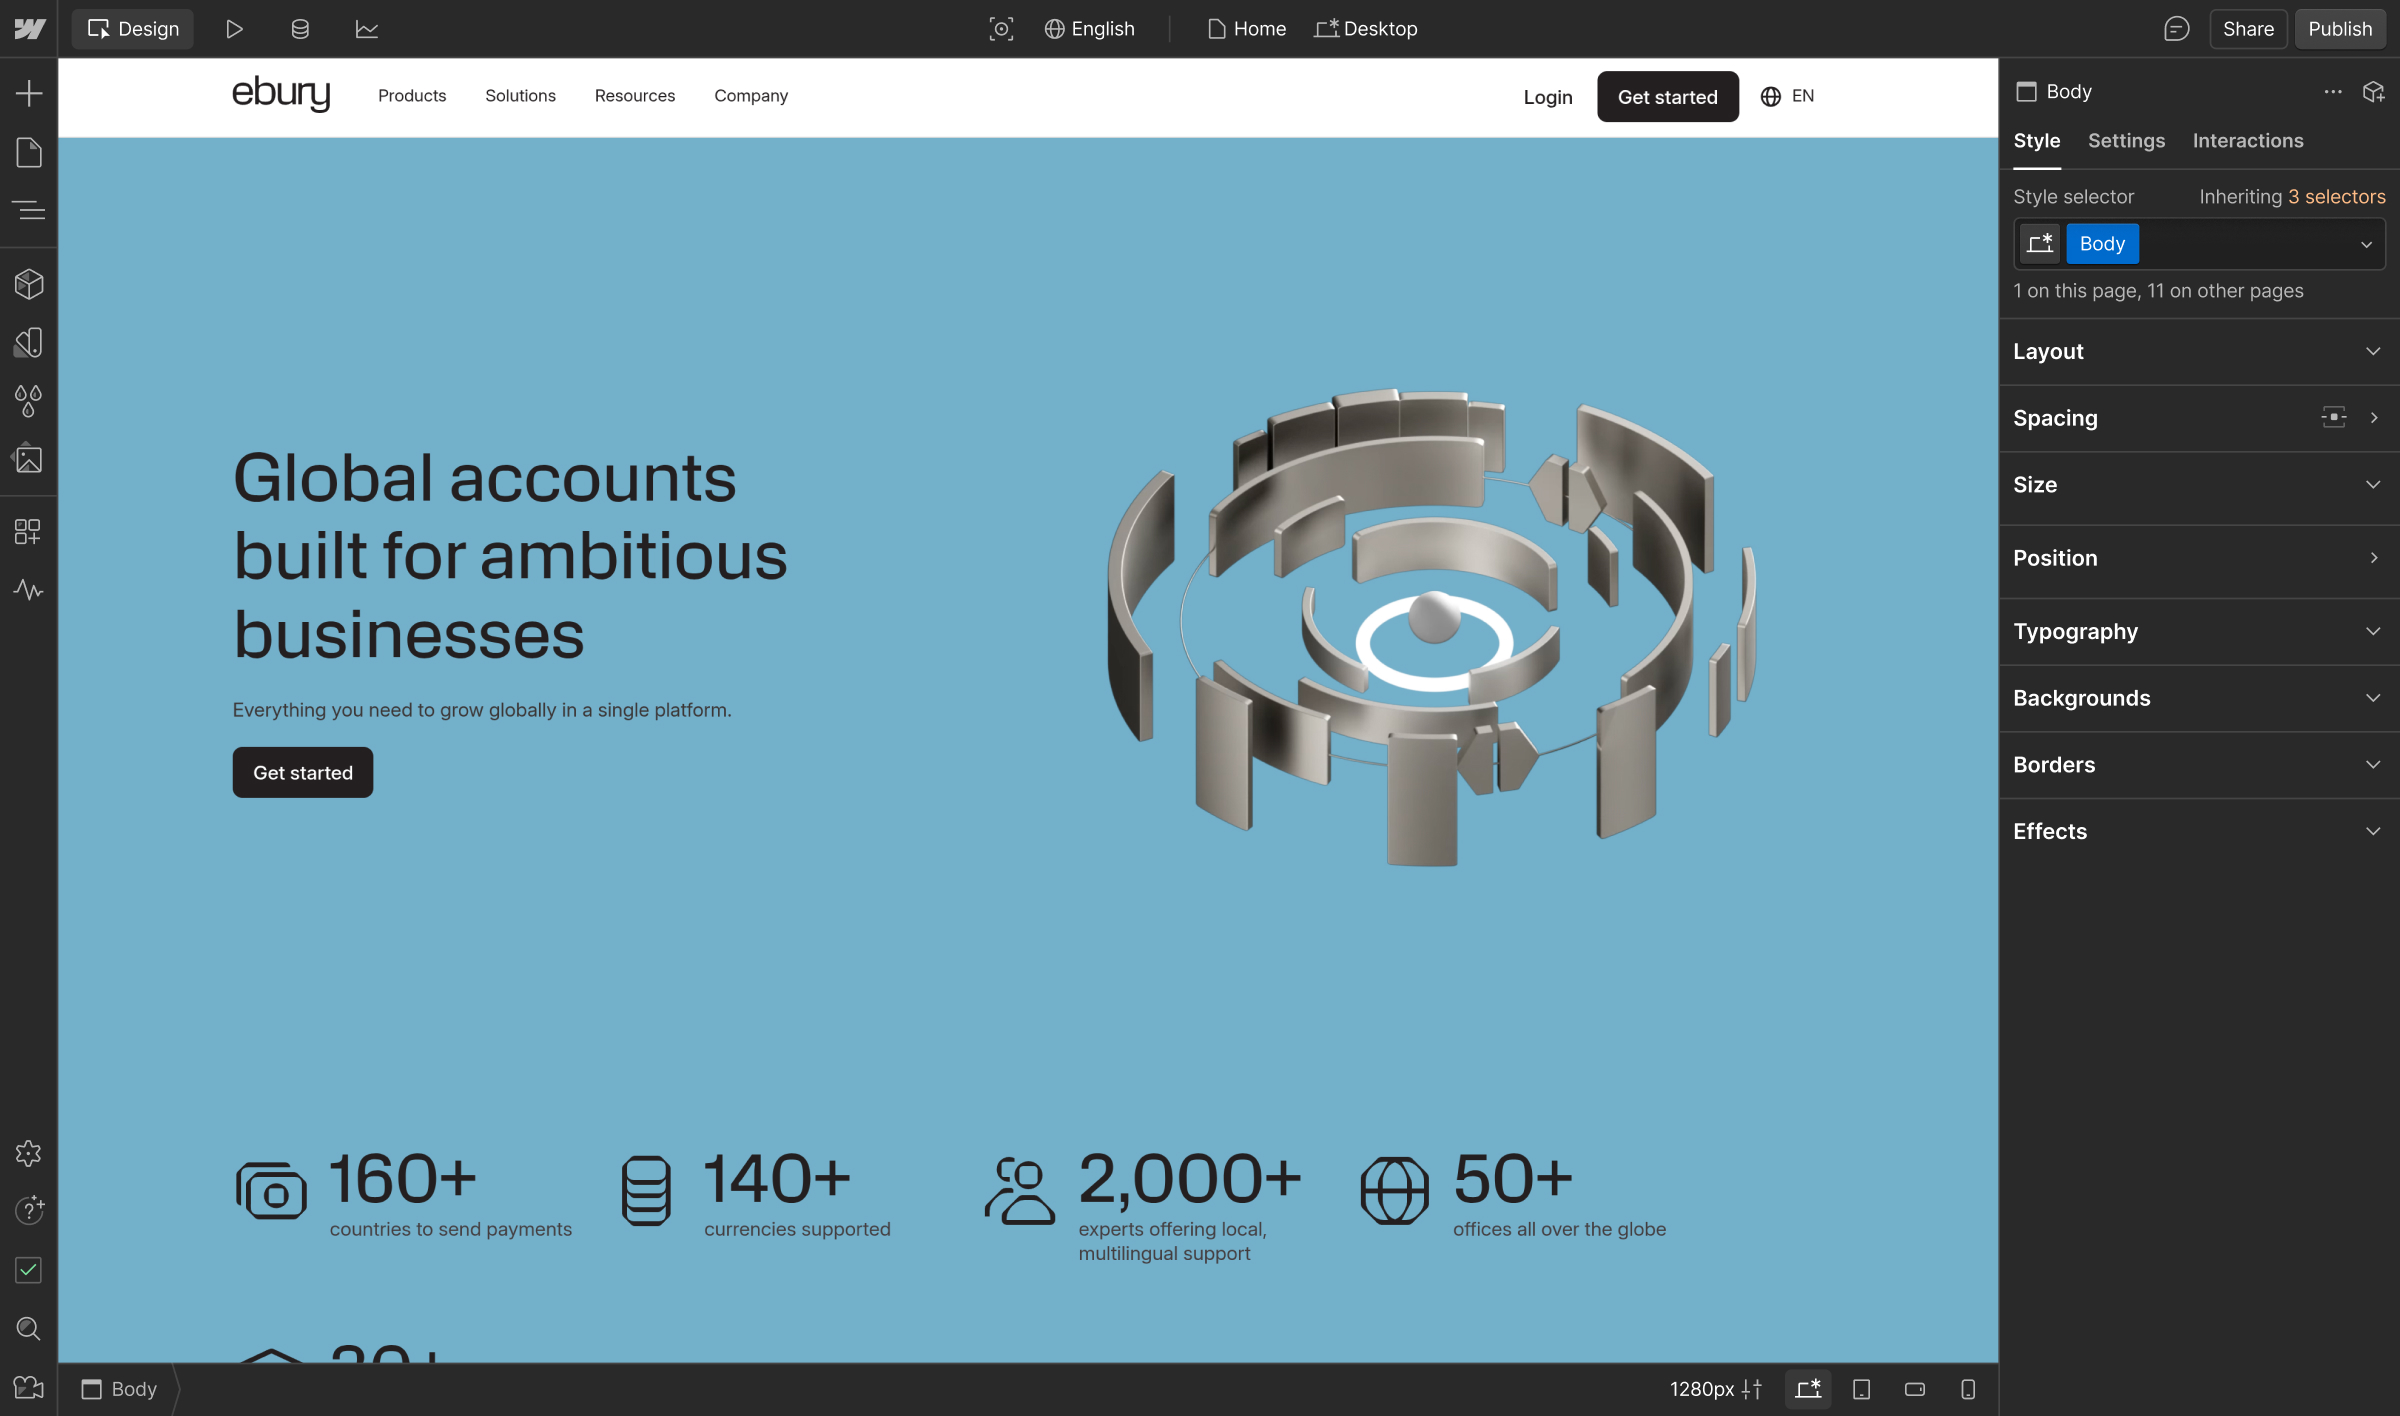This screenshot has height=1416, width=2400.
Task: Open the Style selectors droplets panel
Action: 29,401
